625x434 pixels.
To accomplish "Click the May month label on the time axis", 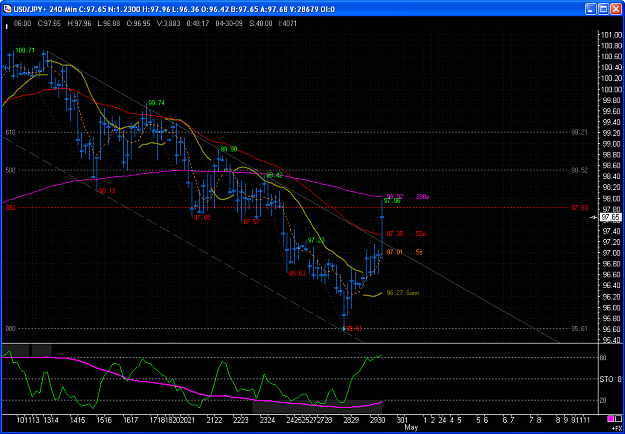I will click(x=411, y=428).
